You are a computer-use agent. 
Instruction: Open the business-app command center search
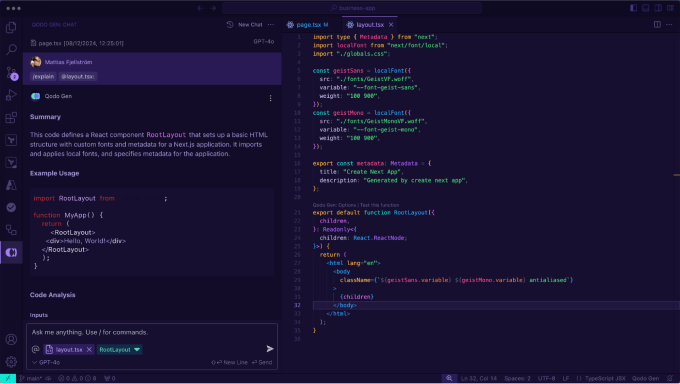coord(352,8)
